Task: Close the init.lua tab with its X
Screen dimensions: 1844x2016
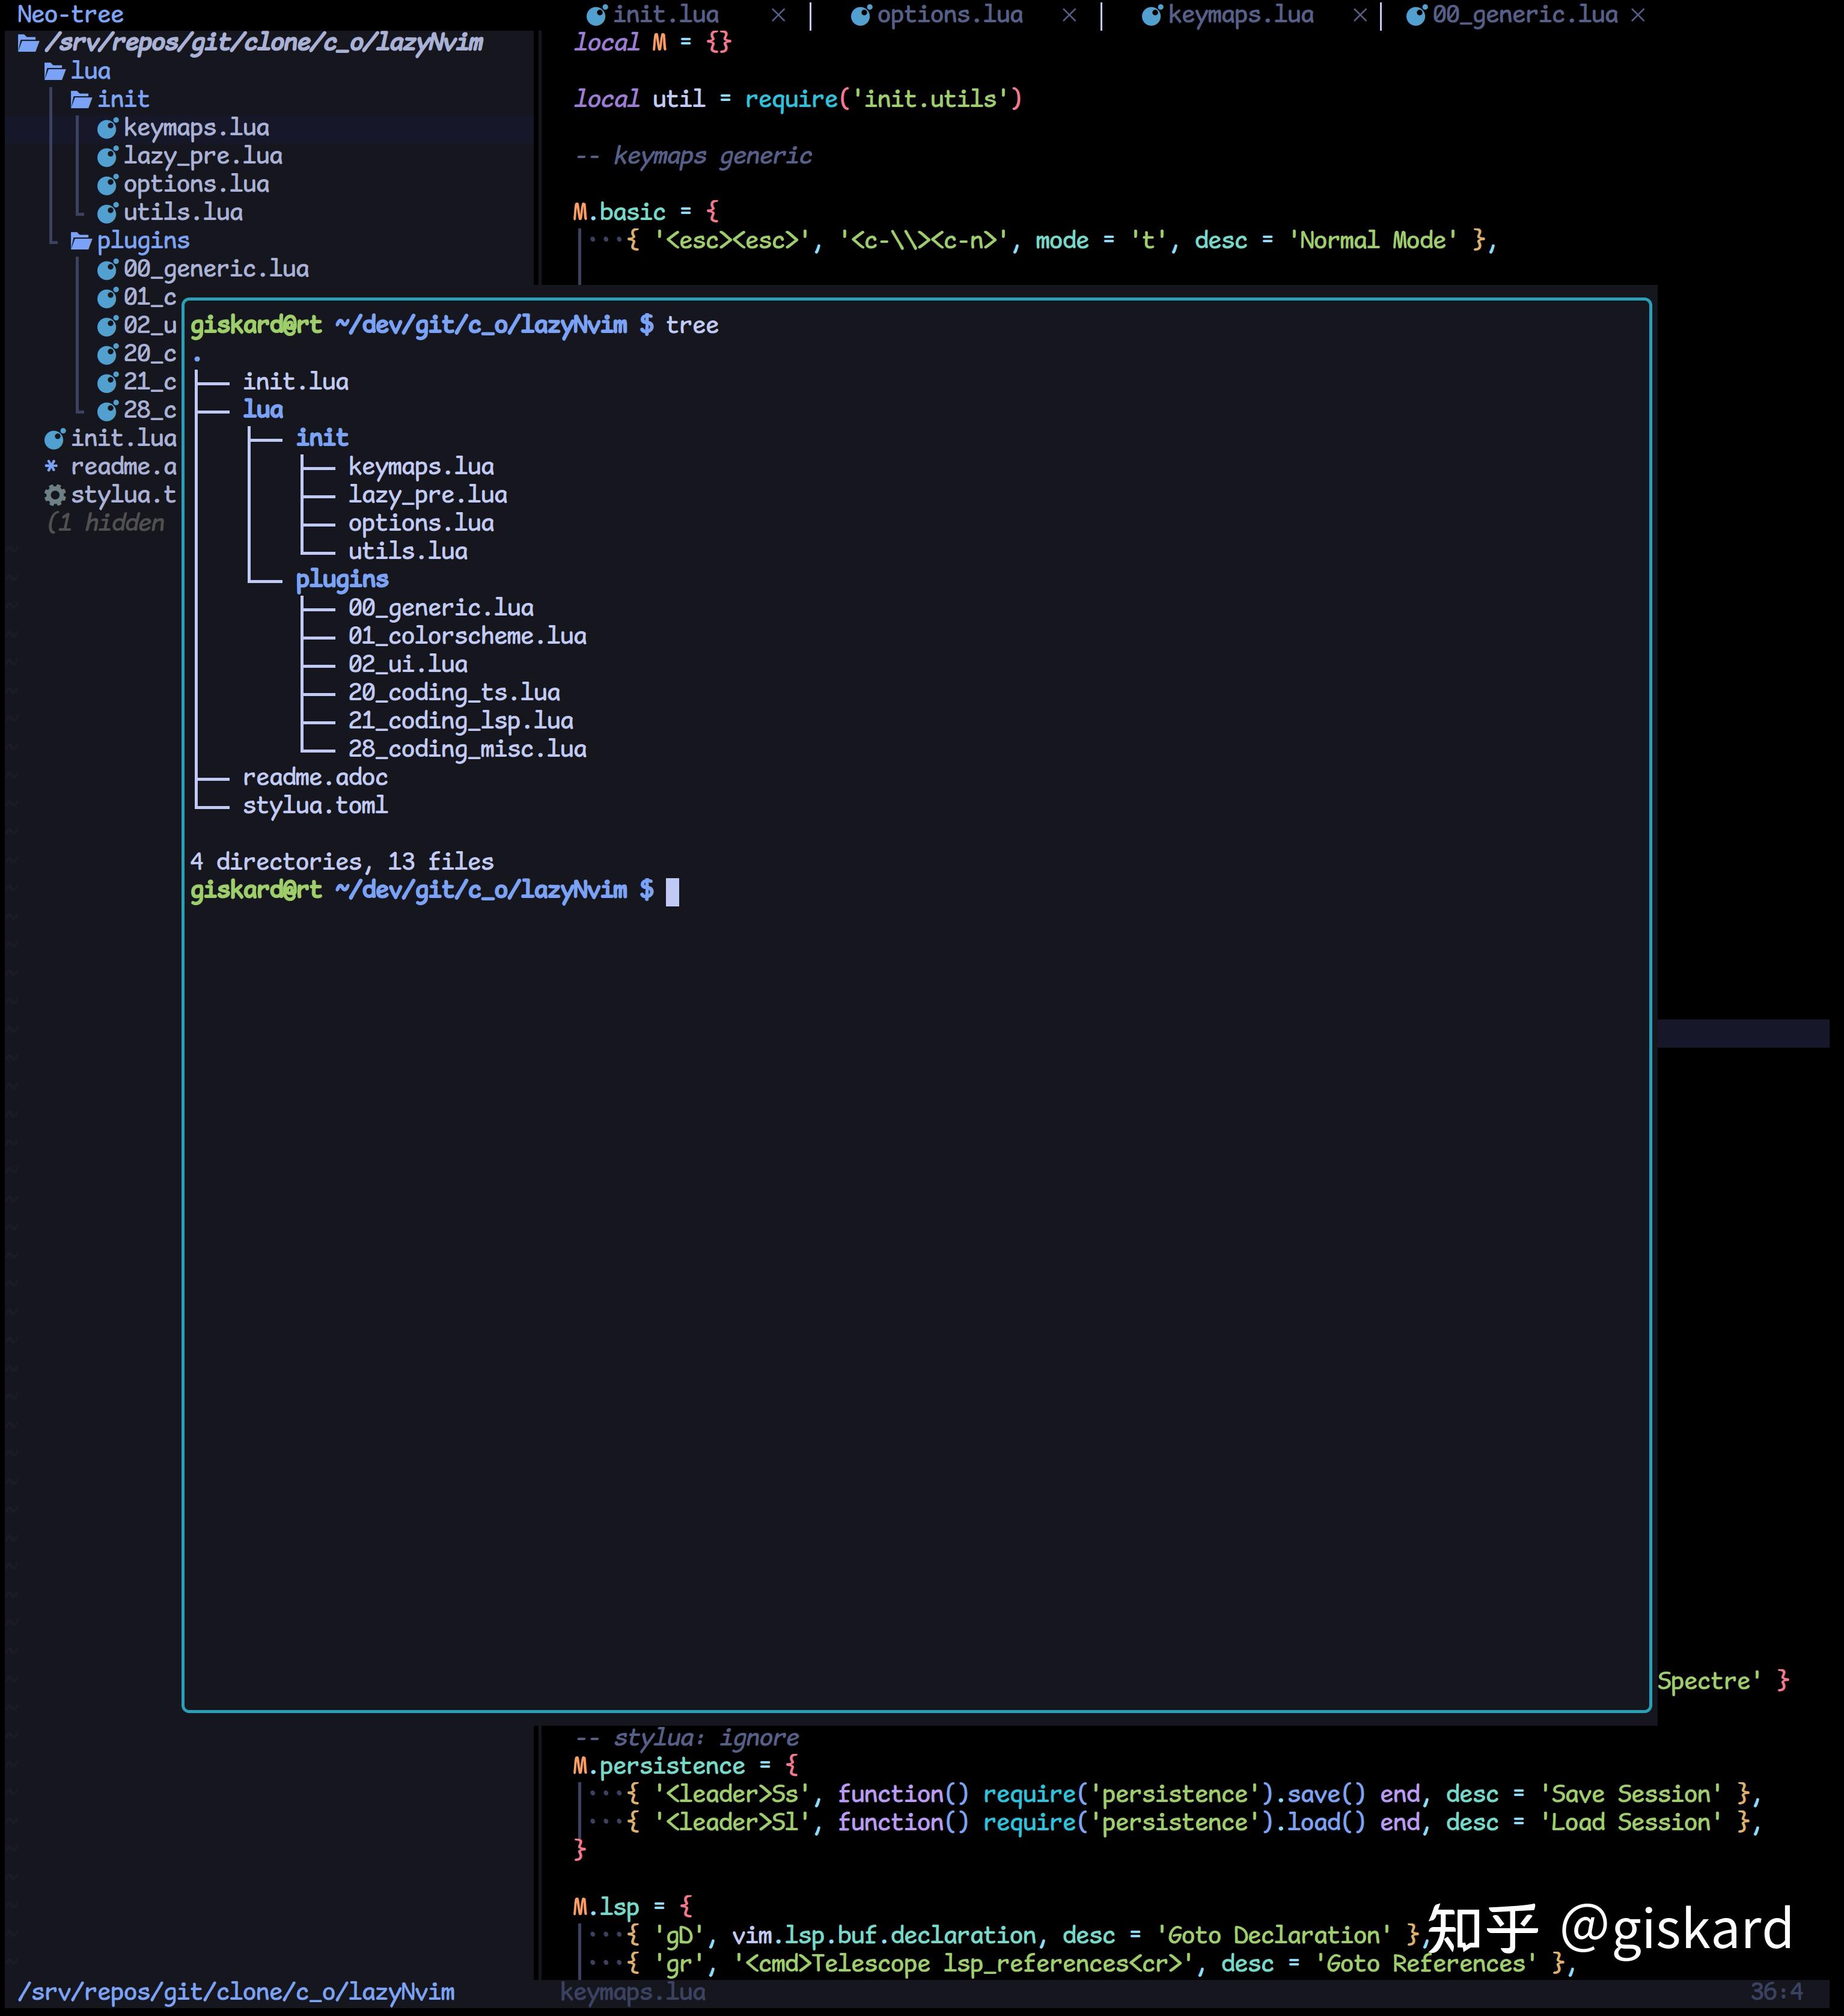Action: (x=779, y=14)
